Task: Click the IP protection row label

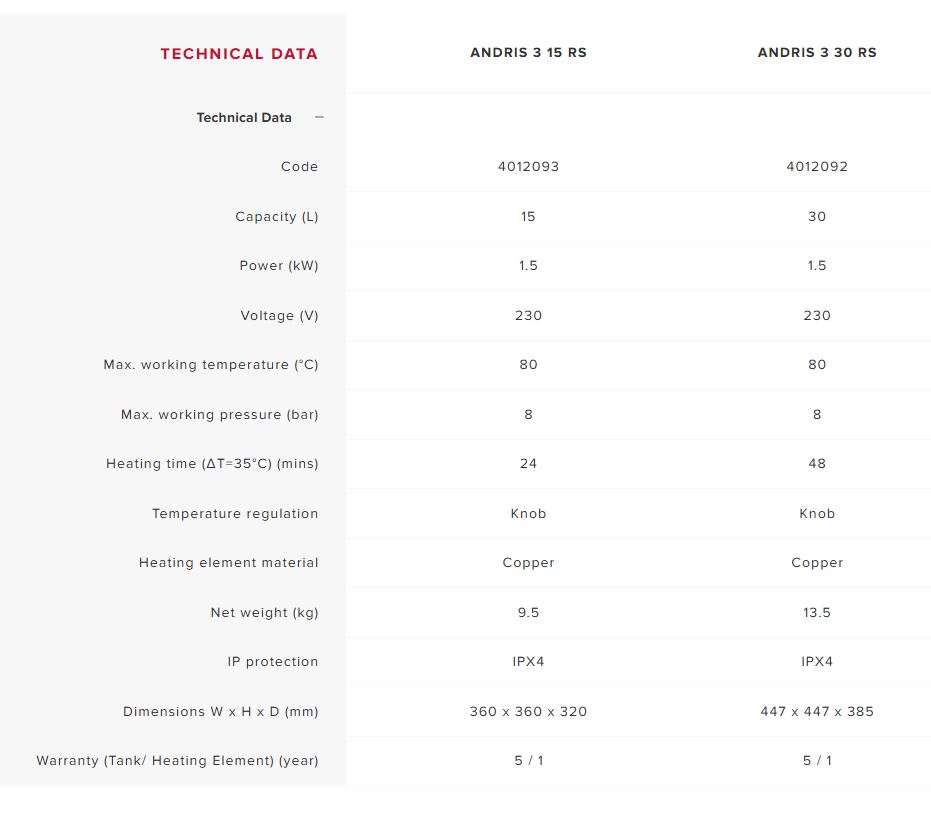Action: point(273,661)
